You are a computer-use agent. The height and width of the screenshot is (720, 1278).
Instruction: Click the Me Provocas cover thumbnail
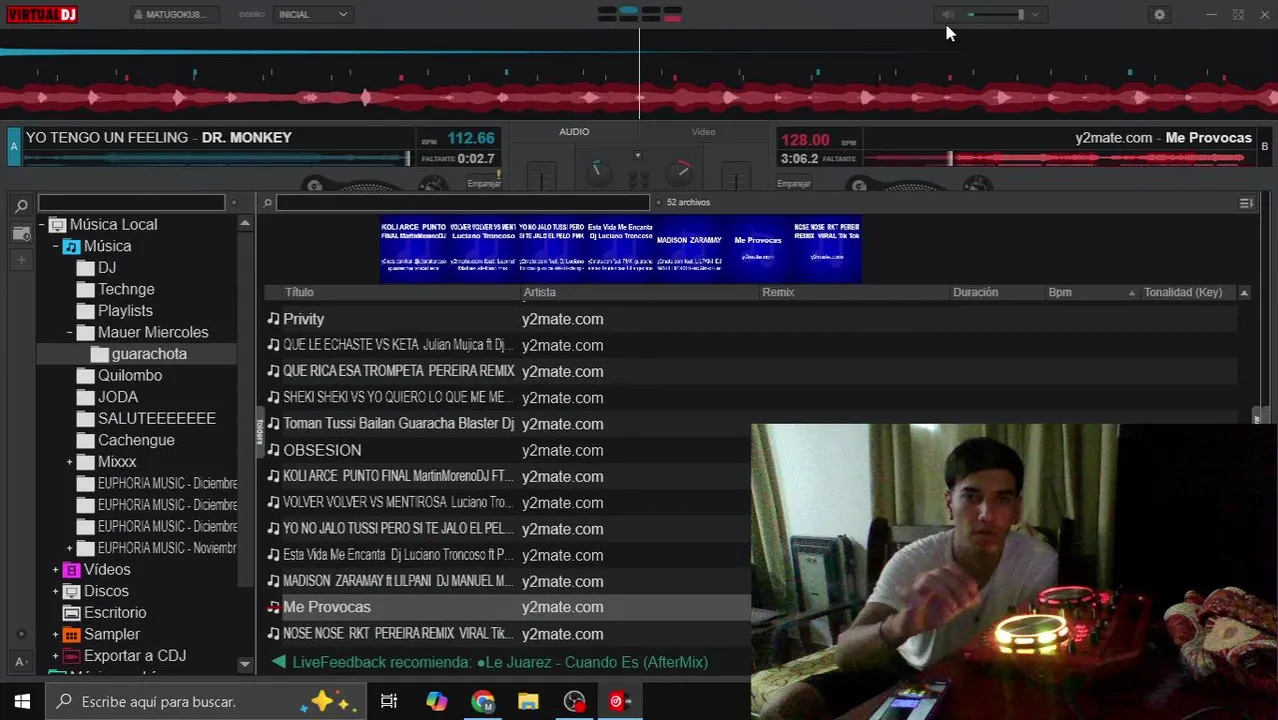(x=758, y=249)
